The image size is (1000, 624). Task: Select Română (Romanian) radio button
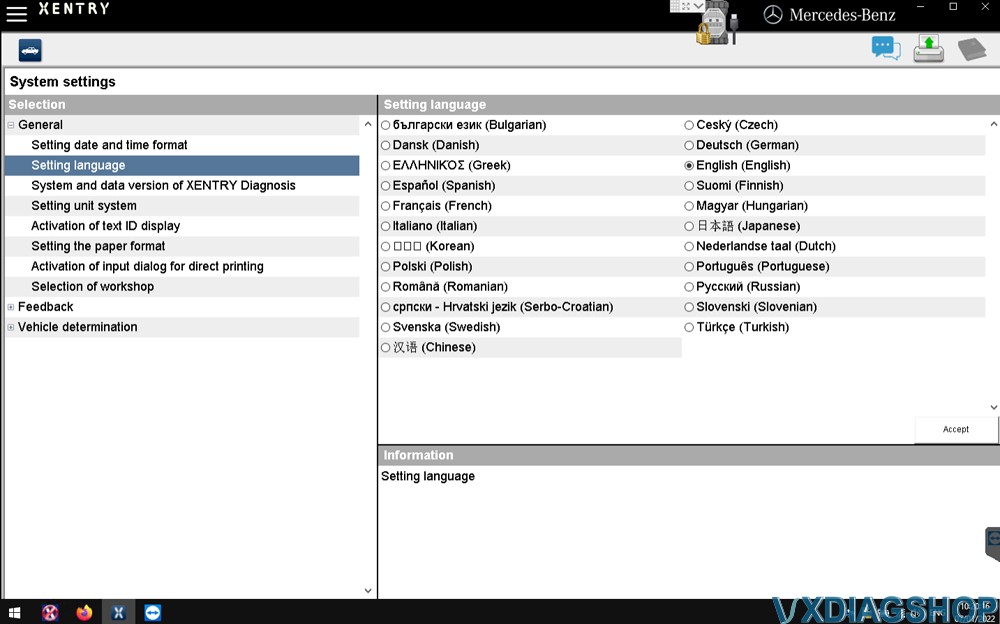tap(385, 287)
